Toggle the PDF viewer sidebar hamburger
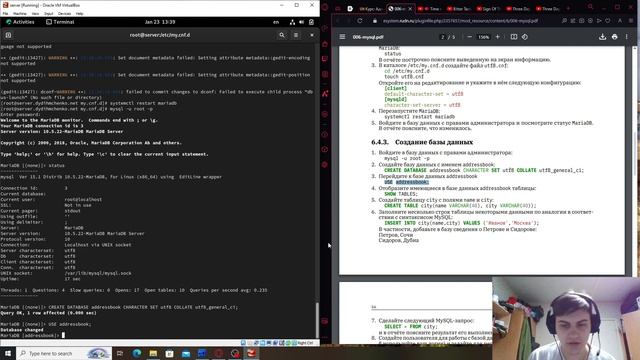 tap(342, 37)
